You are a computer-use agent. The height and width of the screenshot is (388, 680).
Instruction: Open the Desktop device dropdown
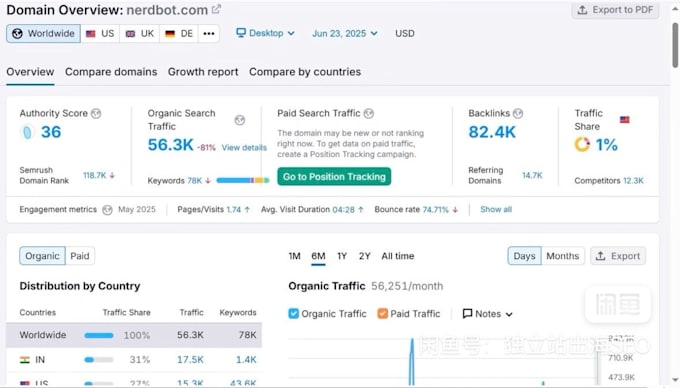[x=265, y=33]
